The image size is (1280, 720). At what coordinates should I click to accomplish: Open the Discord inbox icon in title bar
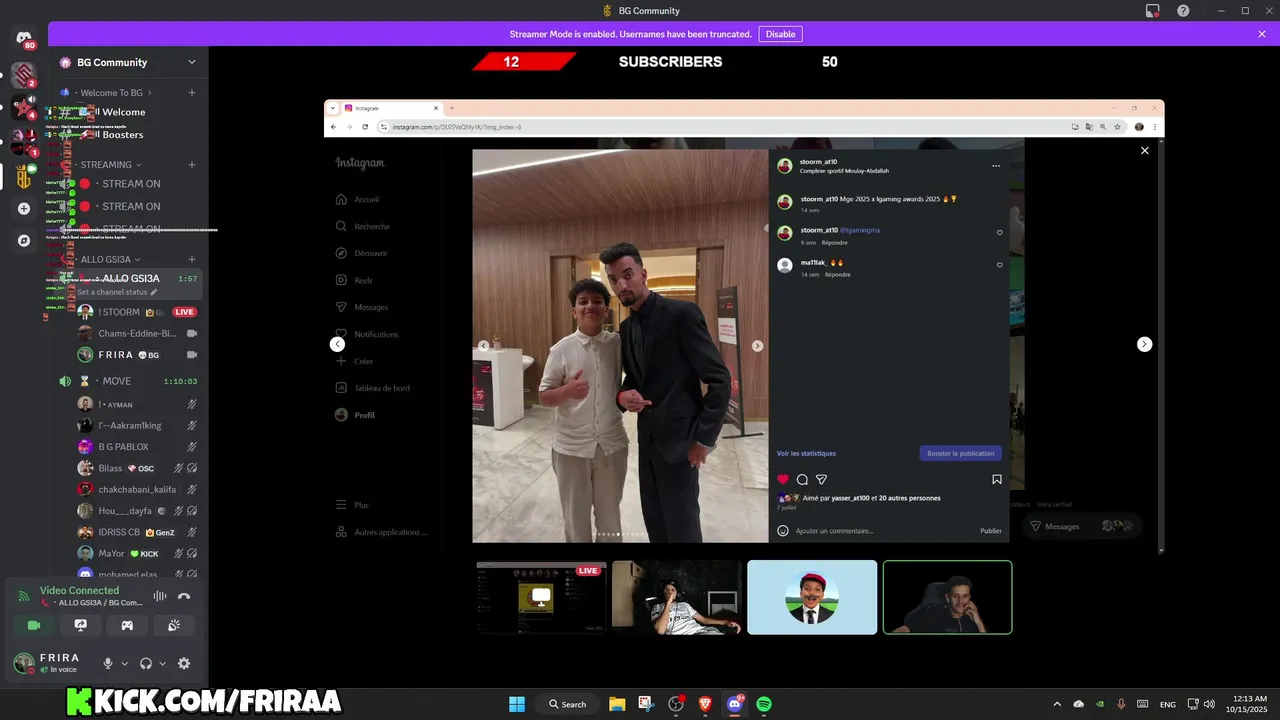[1152, 11]
